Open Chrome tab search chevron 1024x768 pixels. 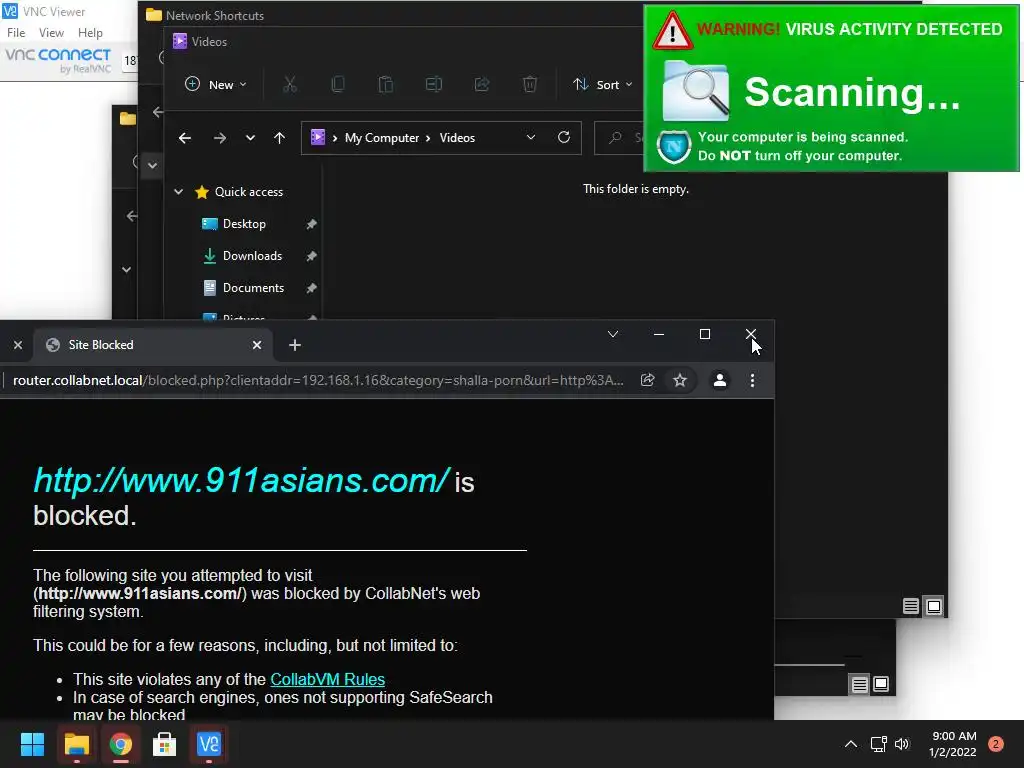613,334
